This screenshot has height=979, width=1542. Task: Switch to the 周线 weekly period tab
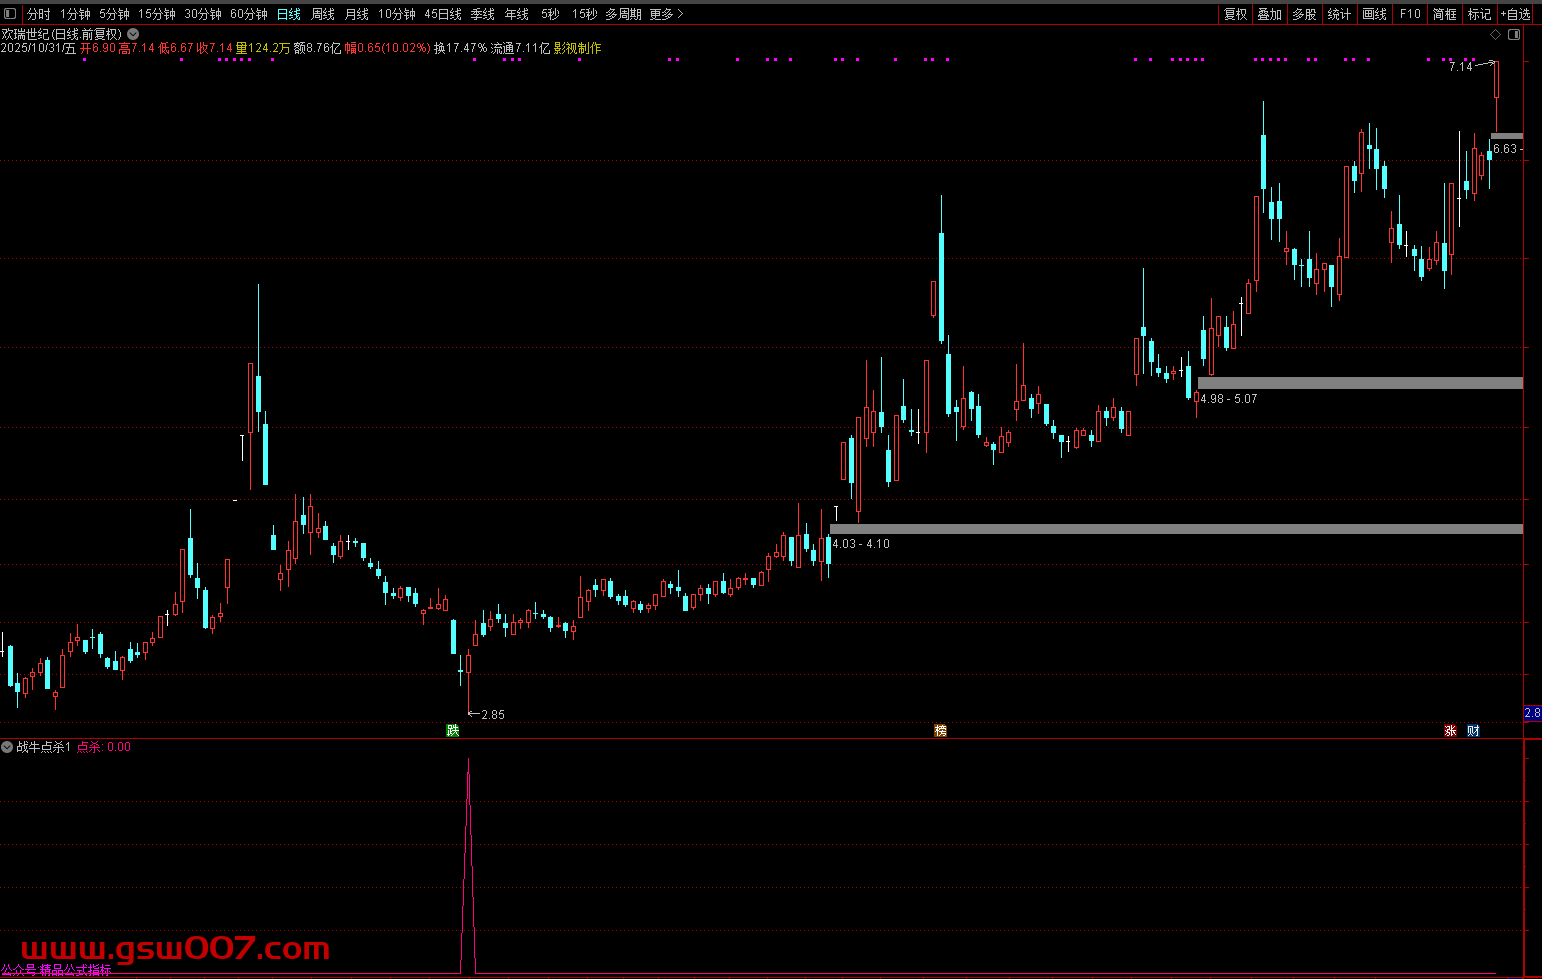click(323, 14)
